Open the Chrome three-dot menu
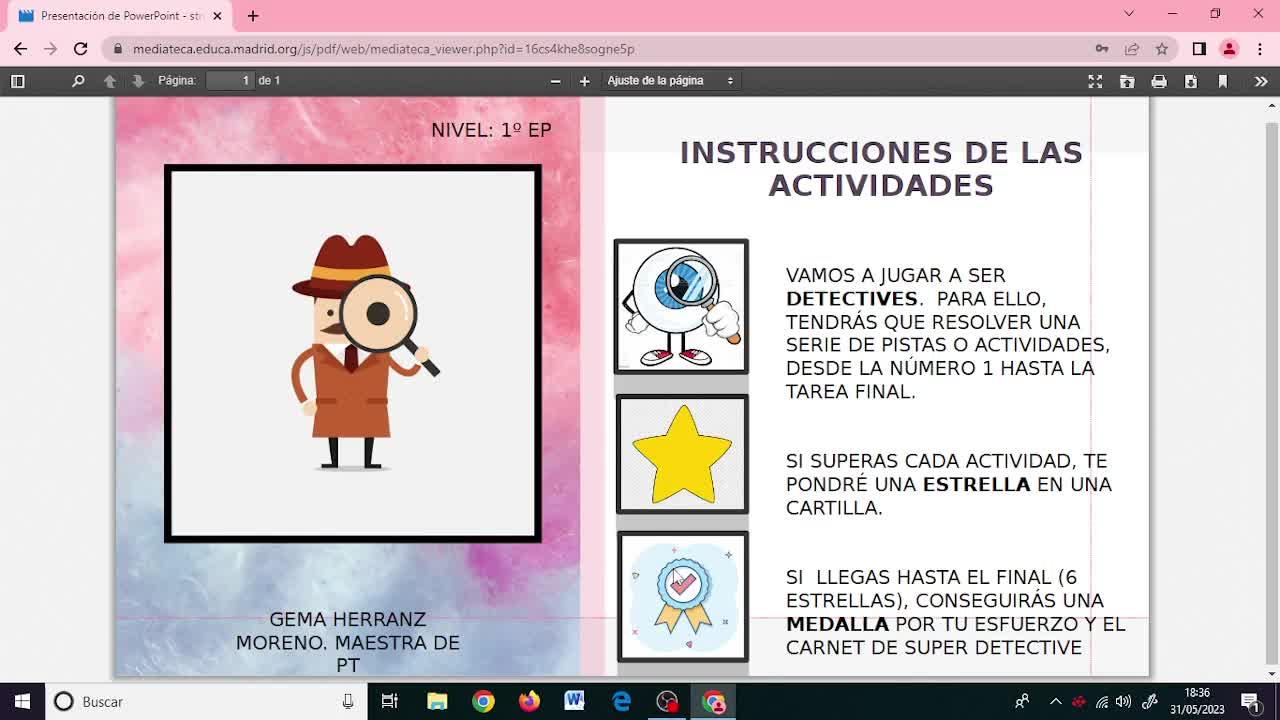 [x=1259, y=49]
